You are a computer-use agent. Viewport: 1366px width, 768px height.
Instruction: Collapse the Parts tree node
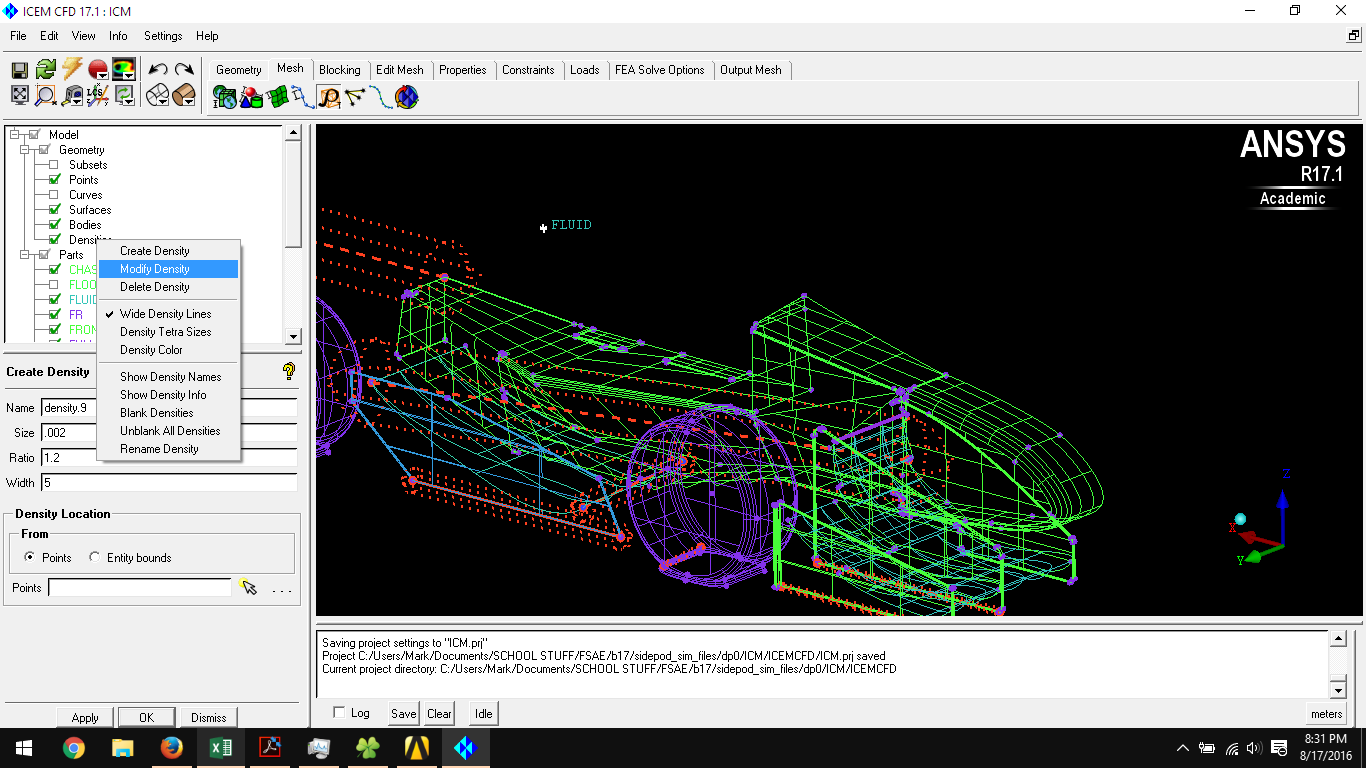(24, 255)
